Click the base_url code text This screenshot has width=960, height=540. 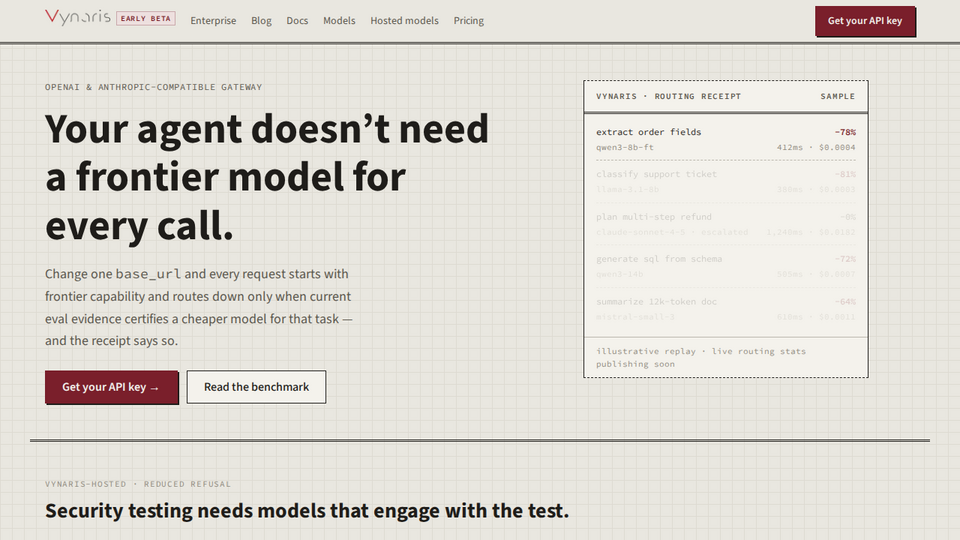tap(148, 274)
